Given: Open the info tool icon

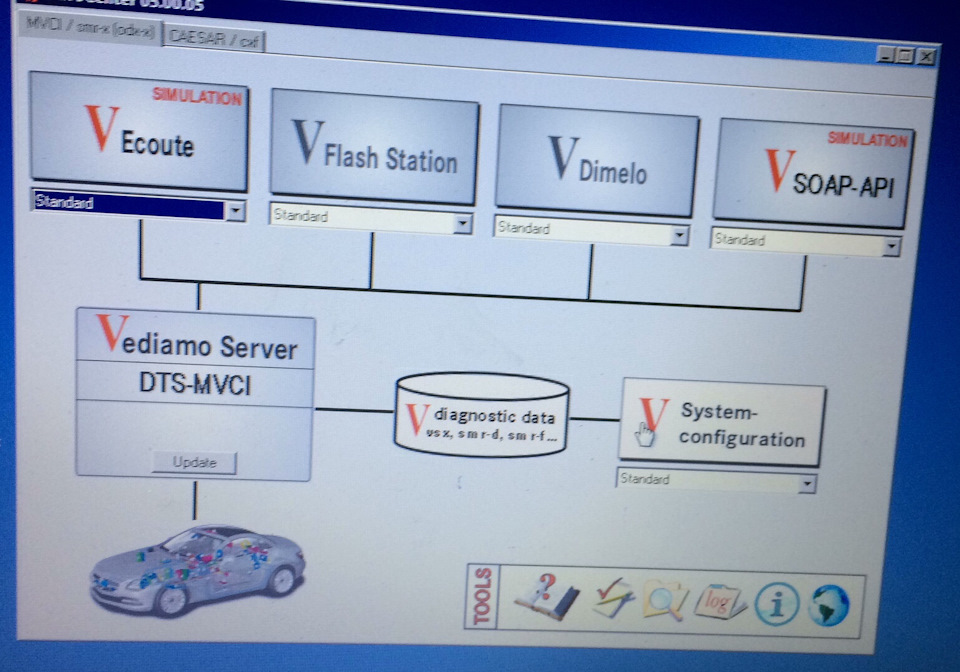Looking at the screenshot, I should pos(776,605).
